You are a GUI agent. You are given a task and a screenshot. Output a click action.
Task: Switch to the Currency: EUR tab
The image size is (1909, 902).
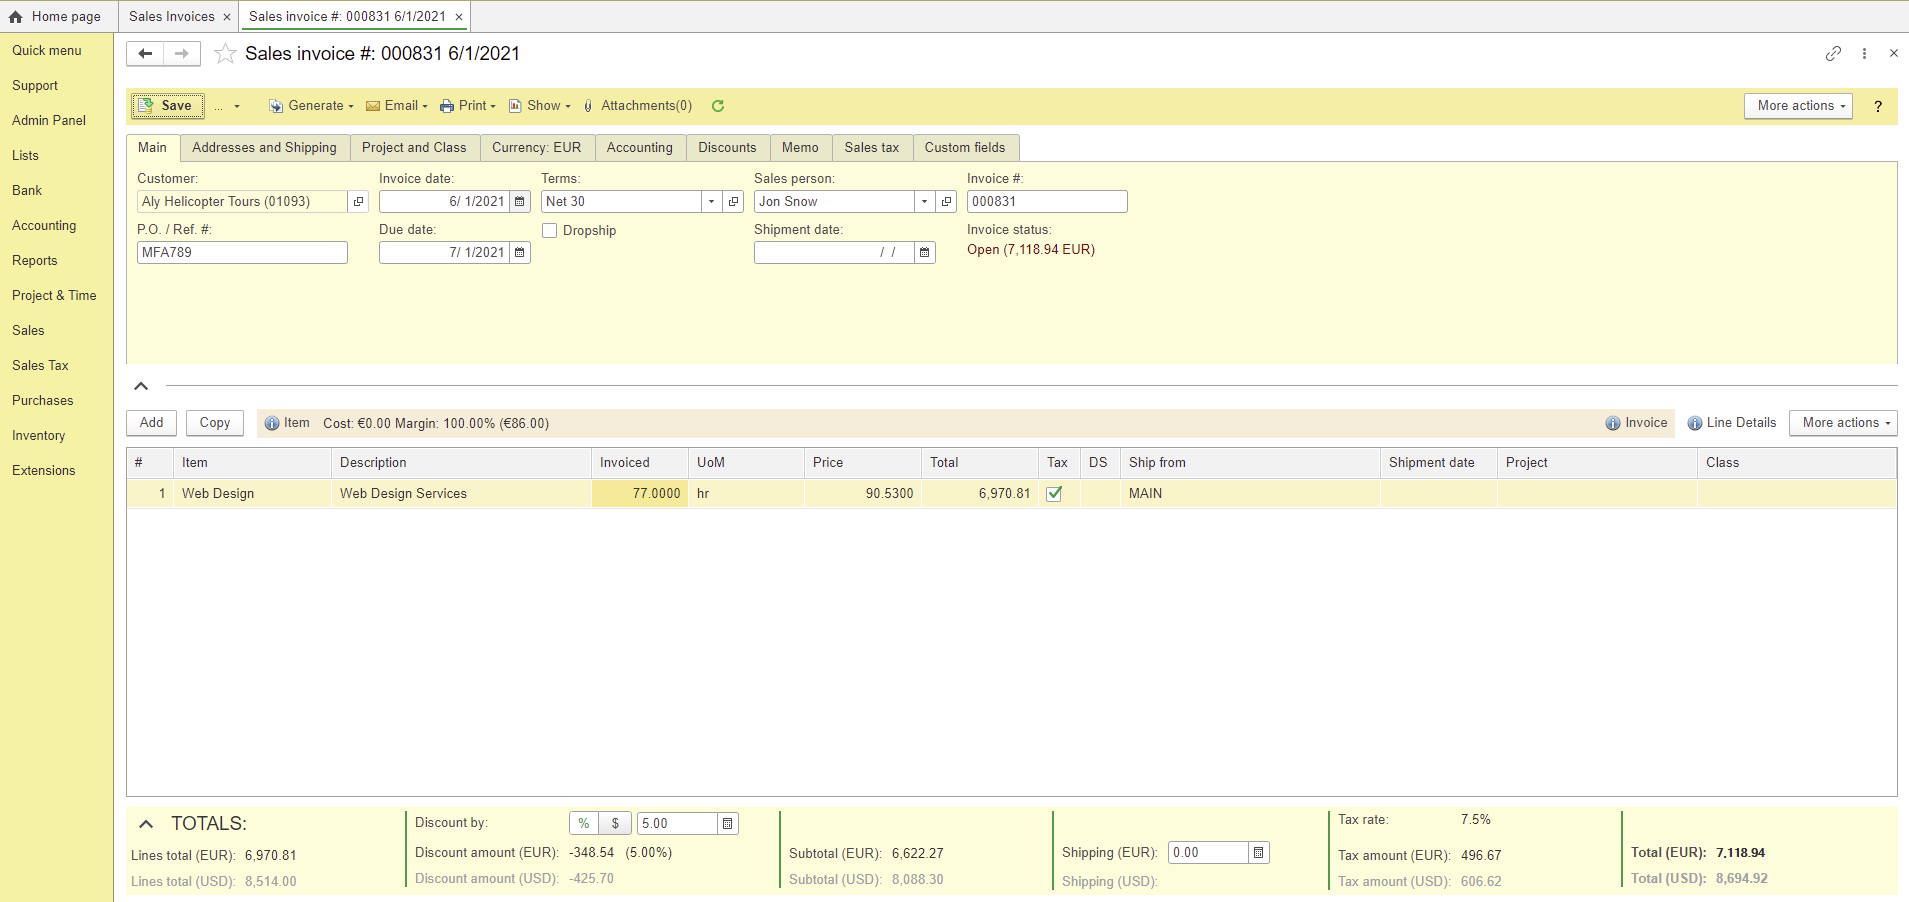click(536, 148)
